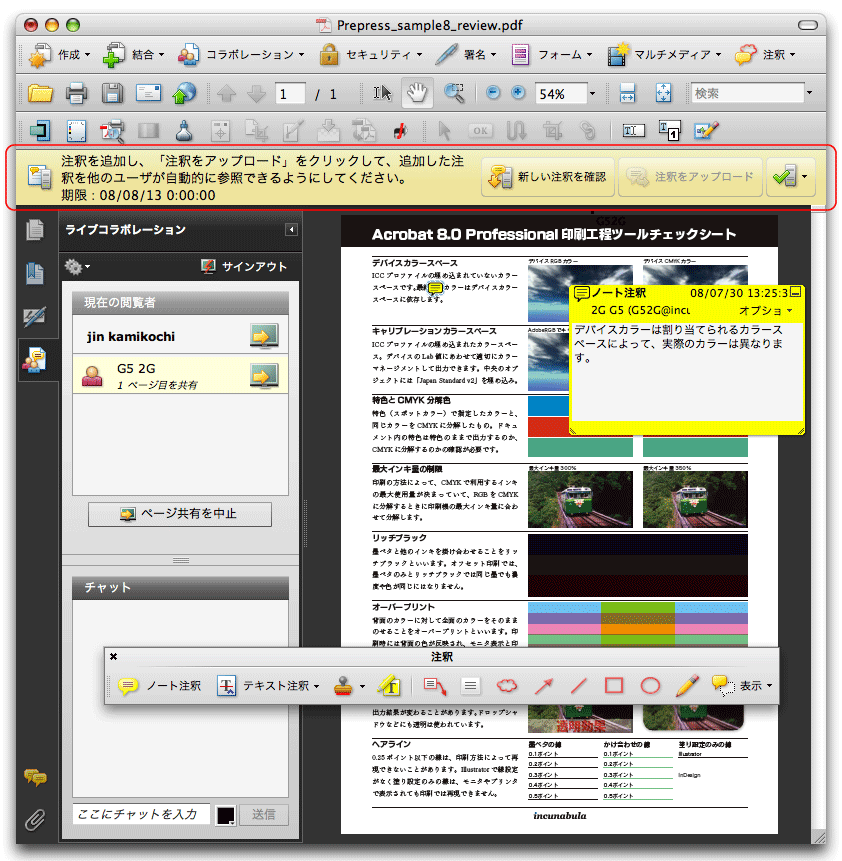Screen dimensions: 842x861
Task: Click share icon beside jin kamikochi
Action: coord(264,336)
